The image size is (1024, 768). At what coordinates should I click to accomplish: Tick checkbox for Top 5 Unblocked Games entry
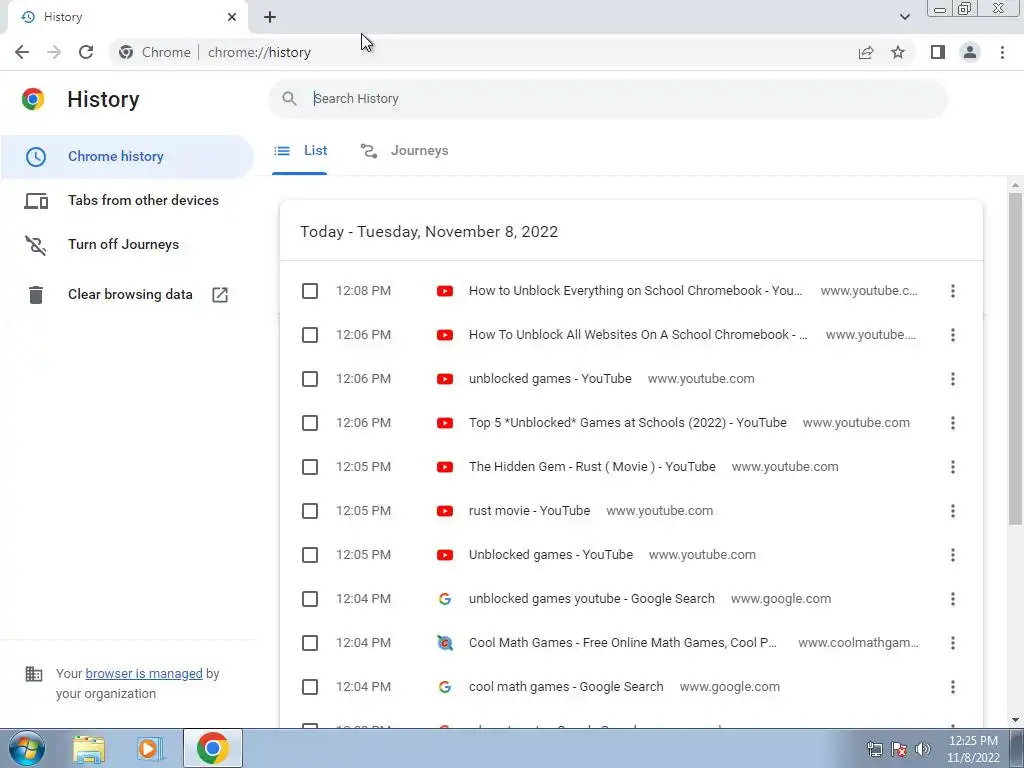310,423
